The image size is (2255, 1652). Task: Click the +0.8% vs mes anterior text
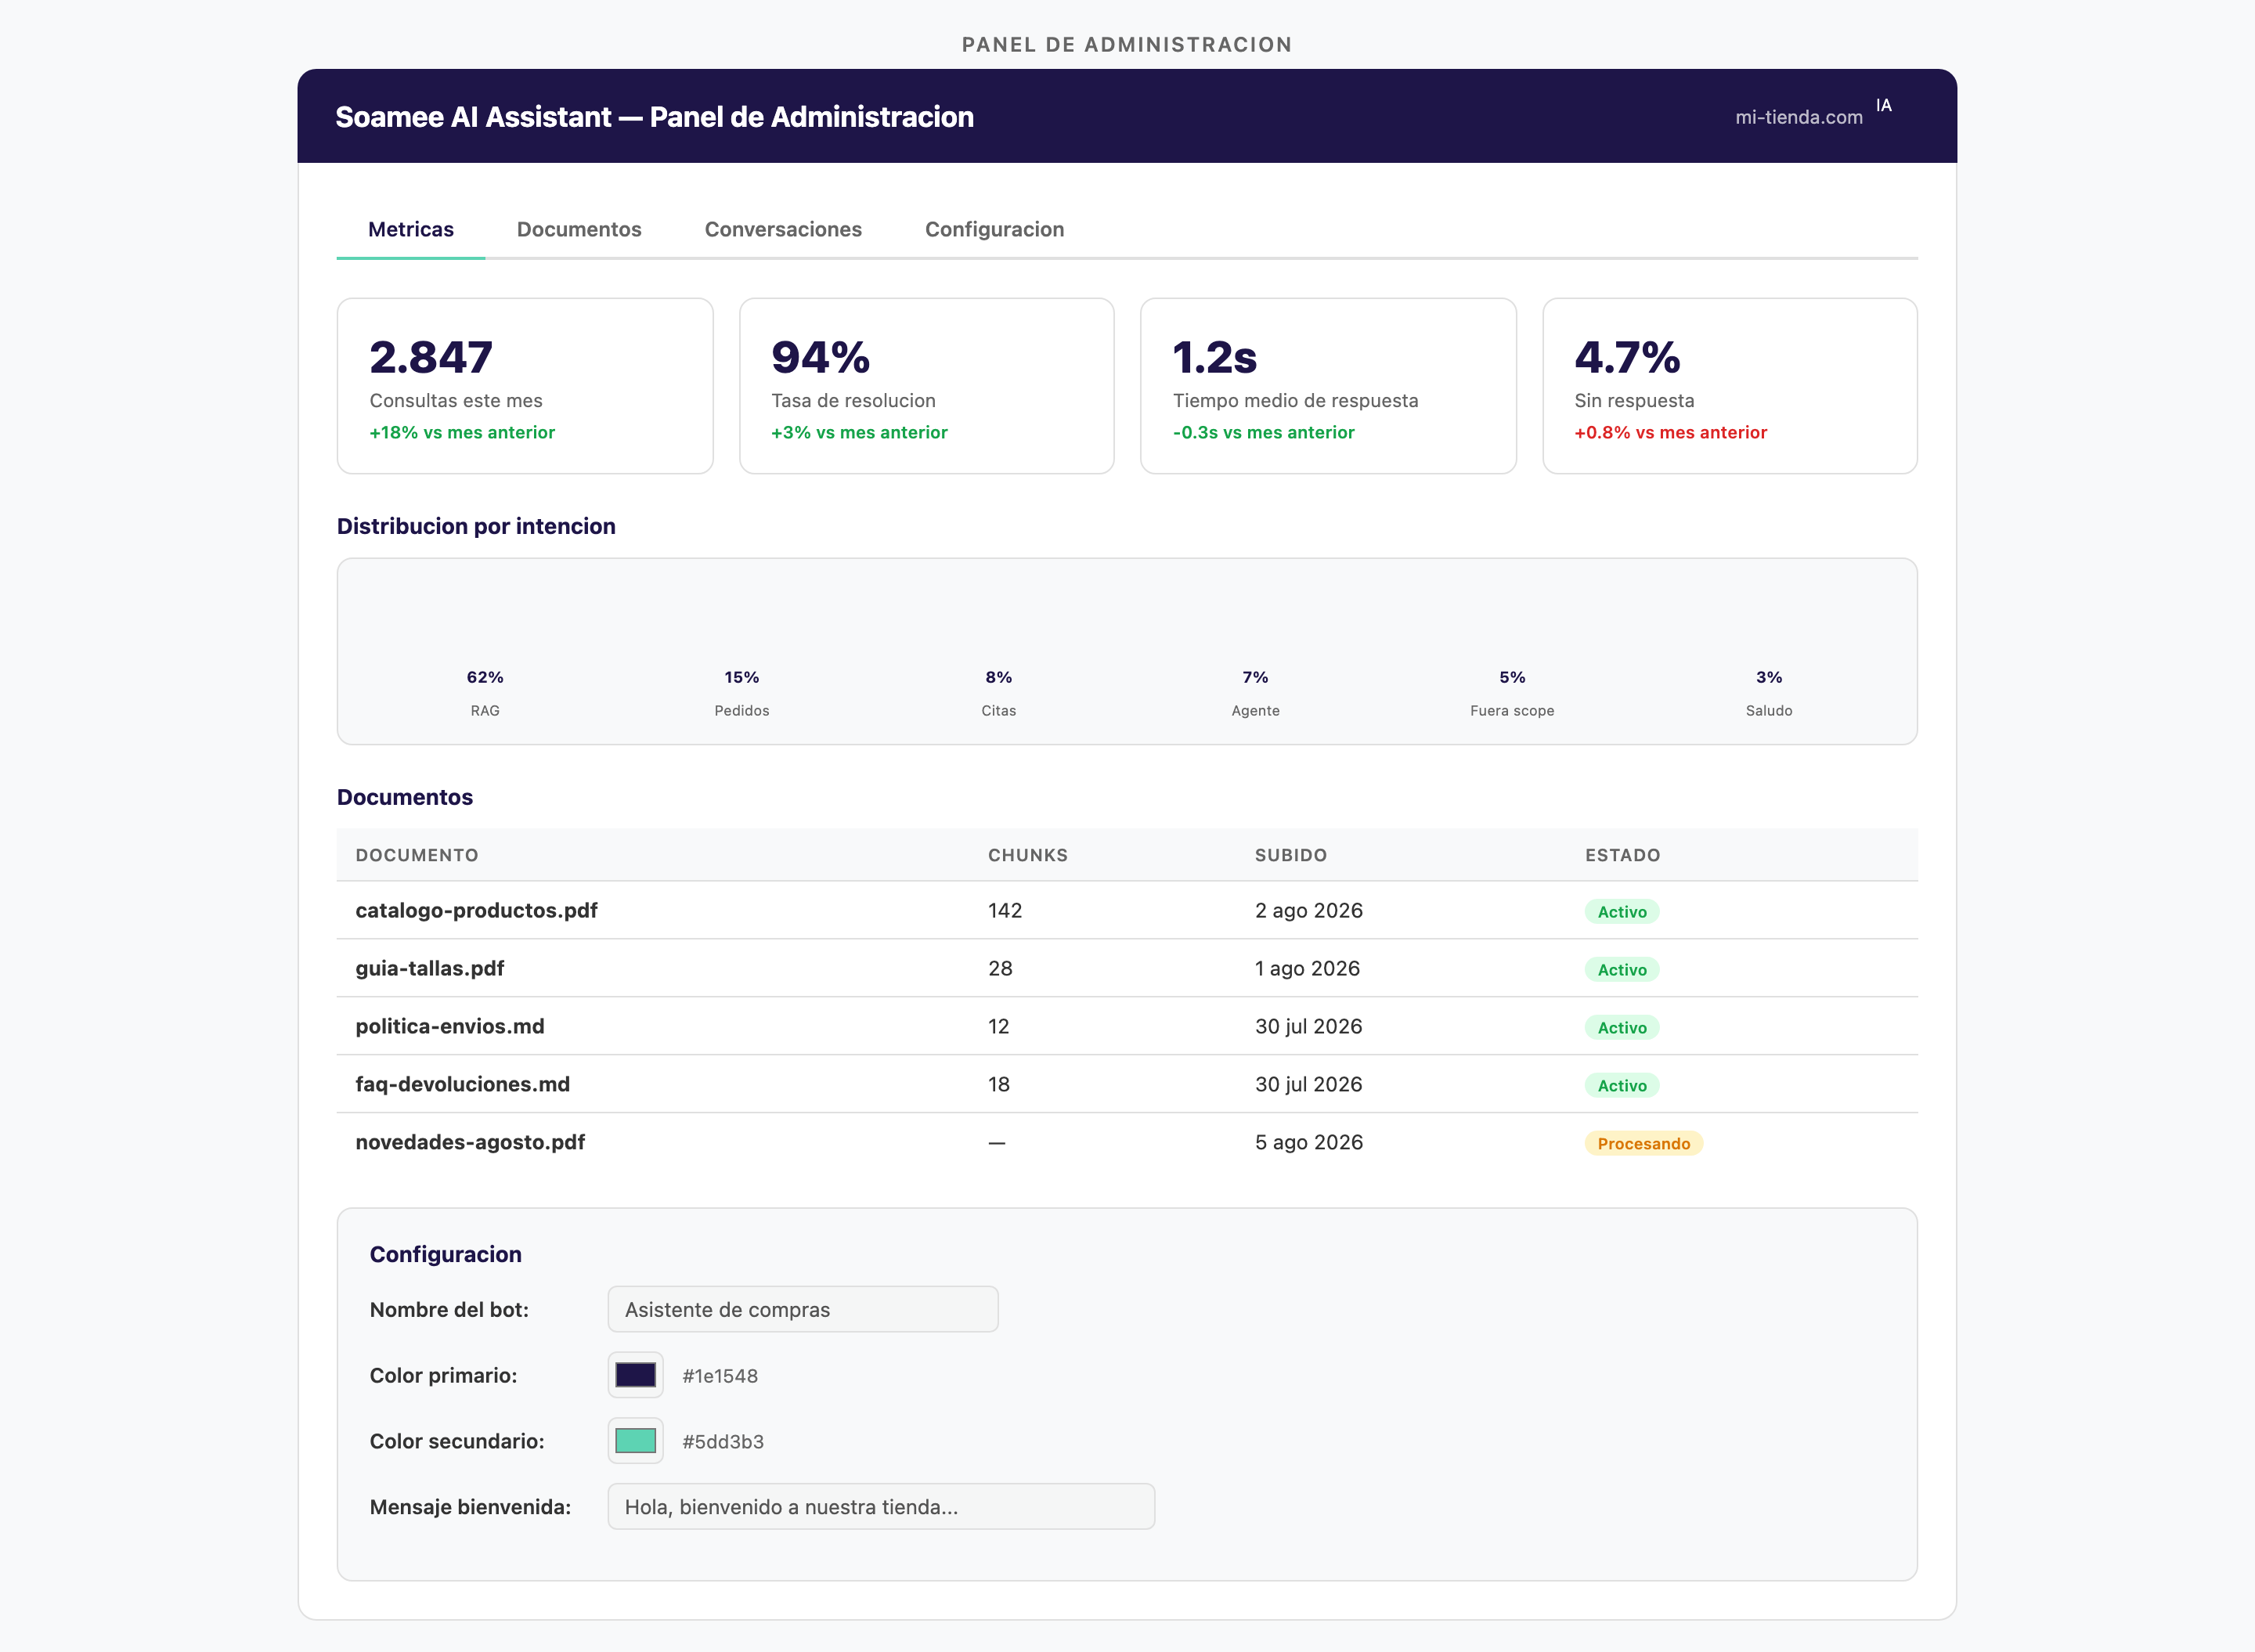[x=1670, y=432]
